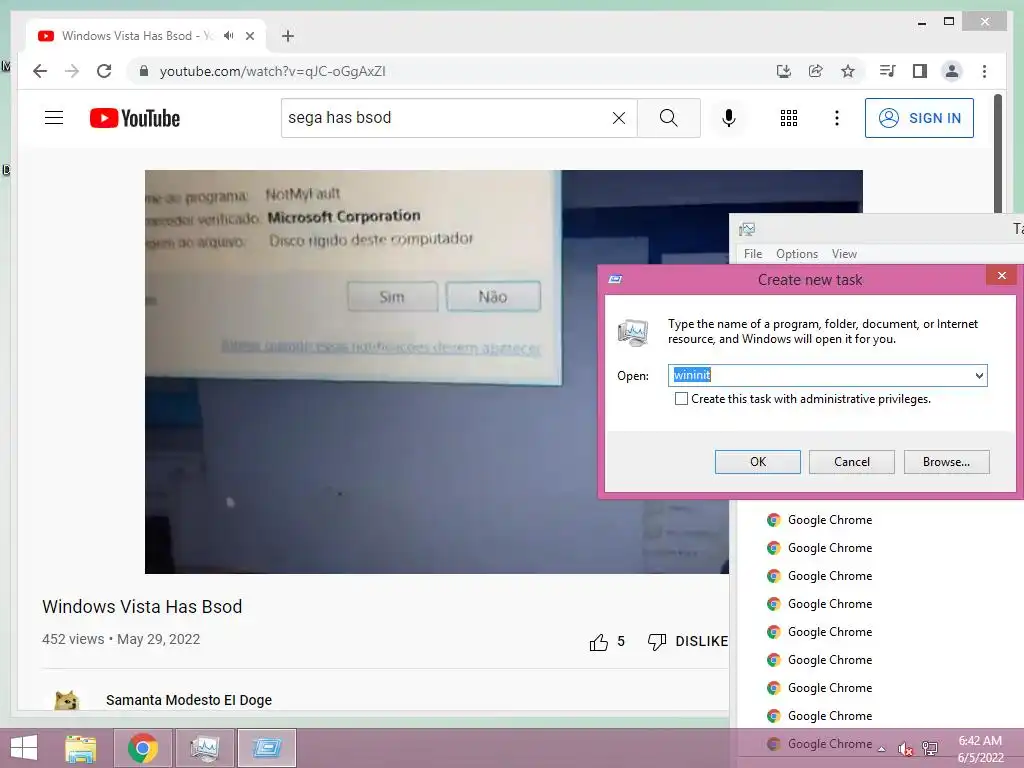Click the YouTube logo
Viewport: 1024px width, 768px height.
[135, 118]
